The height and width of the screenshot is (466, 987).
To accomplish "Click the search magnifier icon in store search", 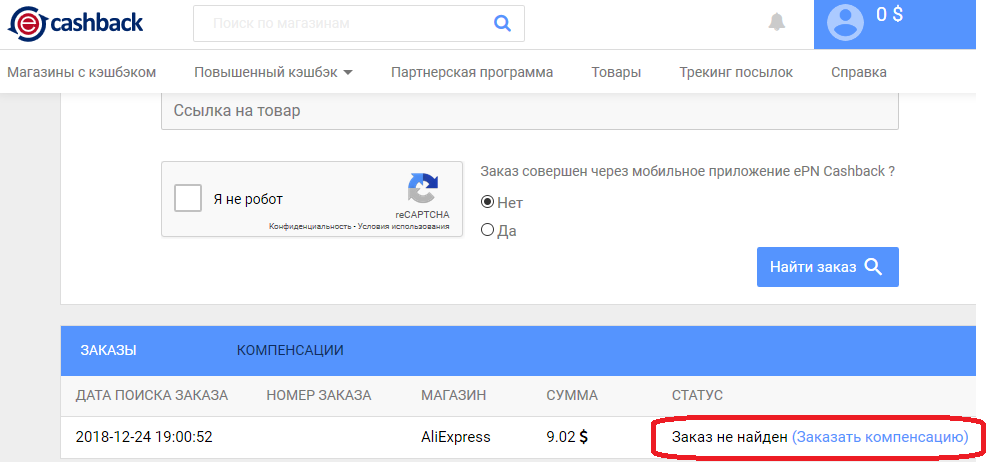I will (x=502, y=24).
